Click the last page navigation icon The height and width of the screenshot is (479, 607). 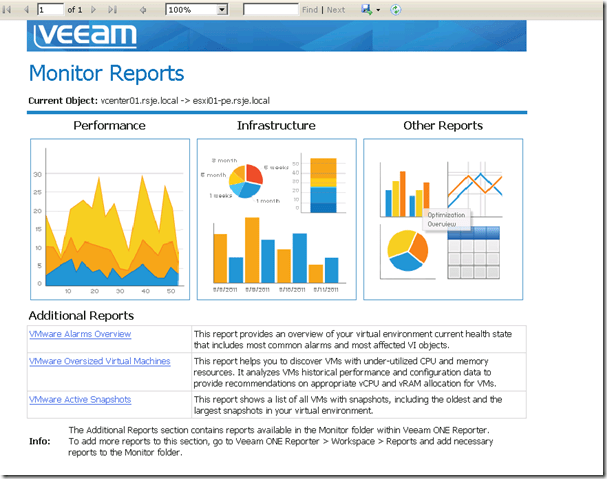(x=112, y=9)
